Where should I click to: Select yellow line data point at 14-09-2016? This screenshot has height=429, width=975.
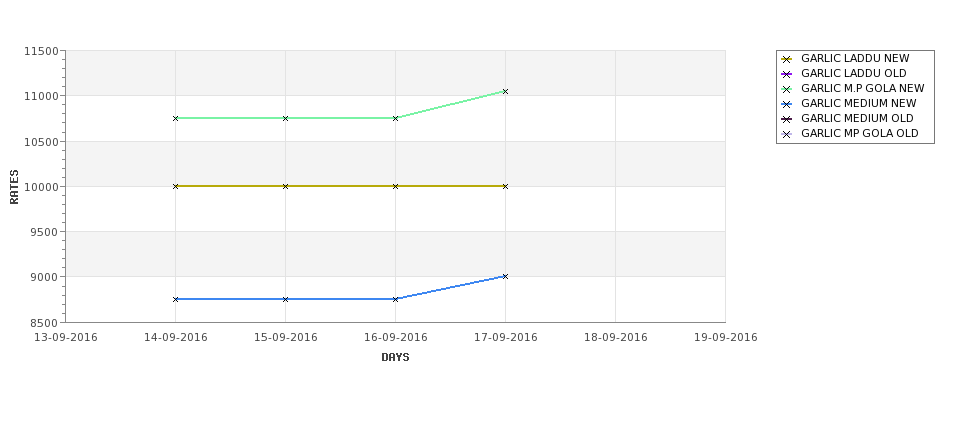(x=175, y=187)
